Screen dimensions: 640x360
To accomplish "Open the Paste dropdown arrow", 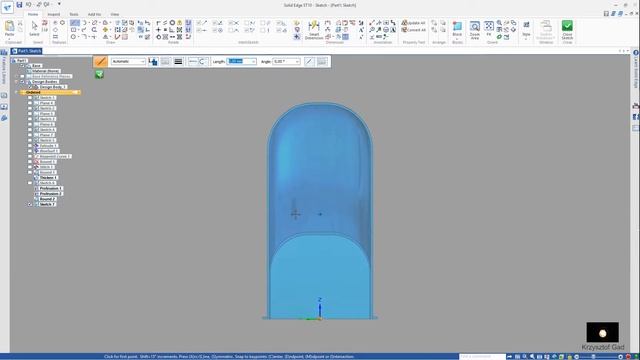I will click(x=9, y=39).
